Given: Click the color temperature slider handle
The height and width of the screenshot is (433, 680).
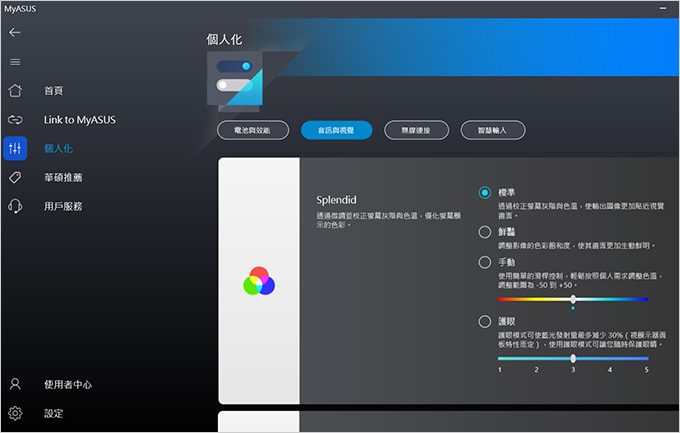Looking at the screenshot, I should [573, 299].
